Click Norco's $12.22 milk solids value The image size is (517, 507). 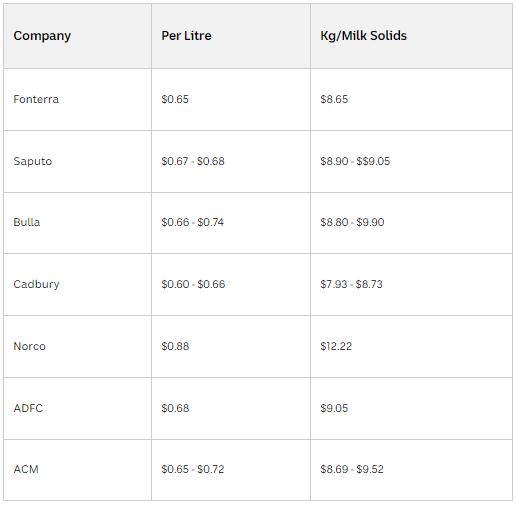tap(336, 346)
